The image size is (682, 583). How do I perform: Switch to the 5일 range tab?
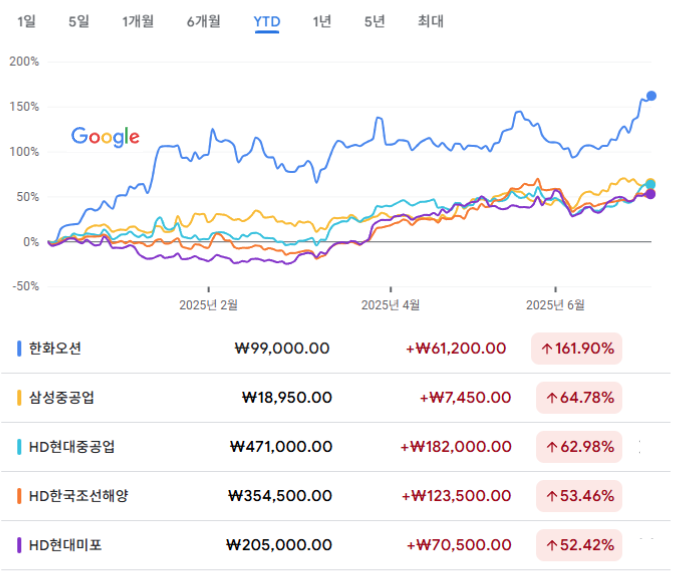point(79,21)
